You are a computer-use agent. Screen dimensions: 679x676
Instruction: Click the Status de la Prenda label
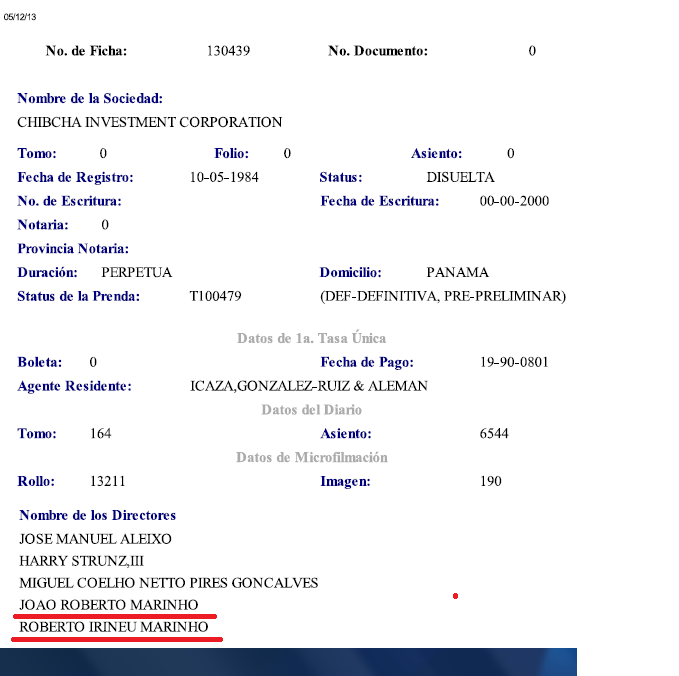(79, 296)
